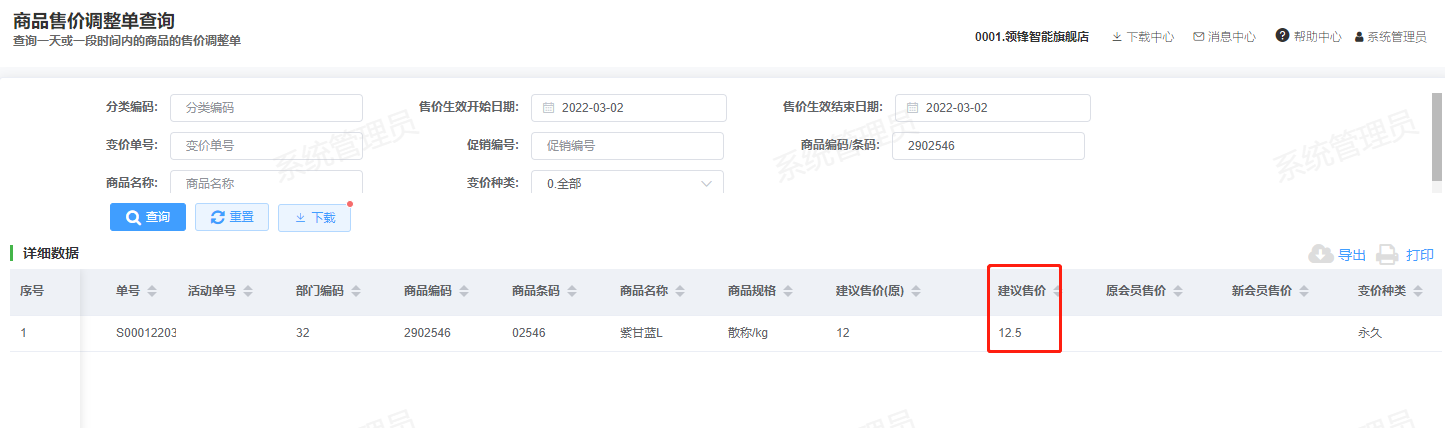Screen dimensions: 1445x428
Task: Focus the 分类编码 input field
Action: click(x=266, y=108)
